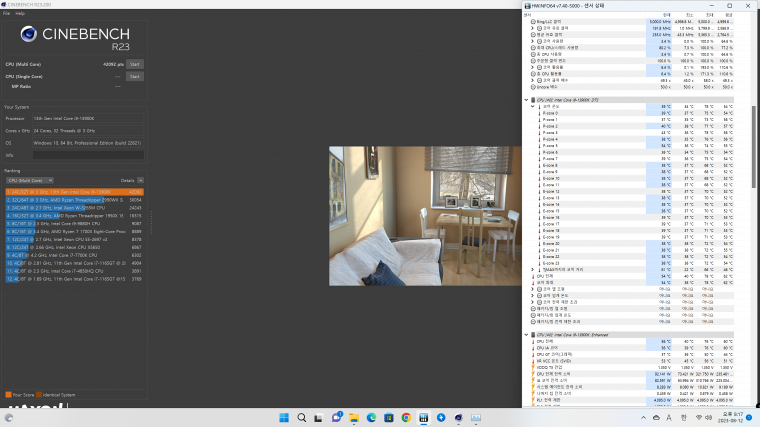760x427 pixels.
Task: Click thermometer icon beside P-core 0 row
Action: click(539, 113)
